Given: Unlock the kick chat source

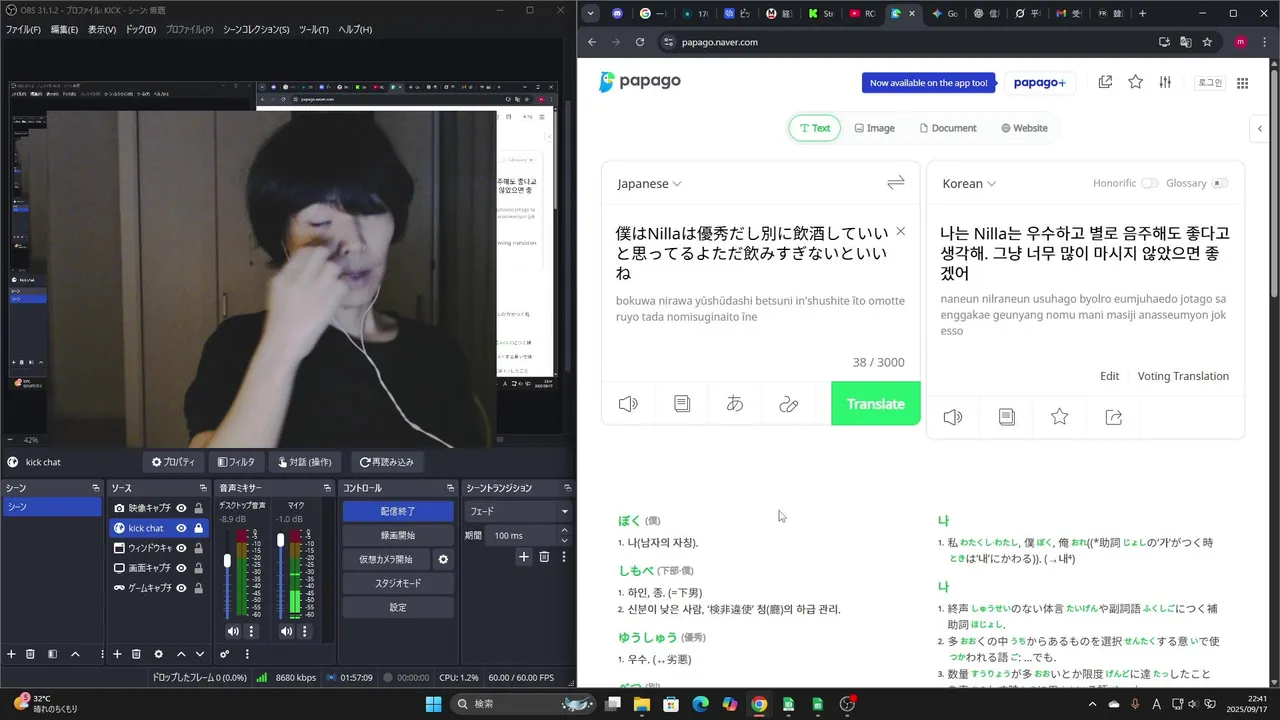Looking at the screenshot, I should tap(198, 528).
